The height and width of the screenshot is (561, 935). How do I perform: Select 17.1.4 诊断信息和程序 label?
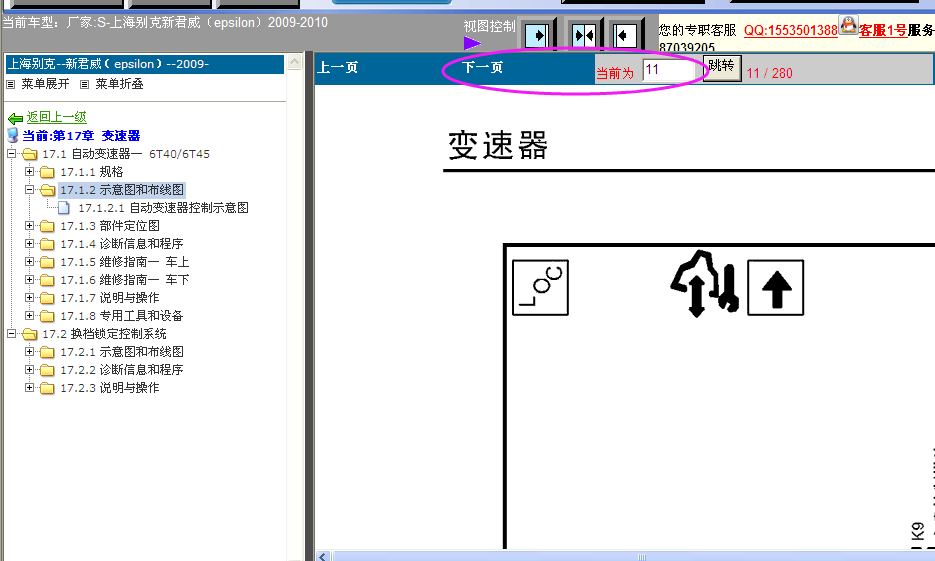tap(122, 244)
